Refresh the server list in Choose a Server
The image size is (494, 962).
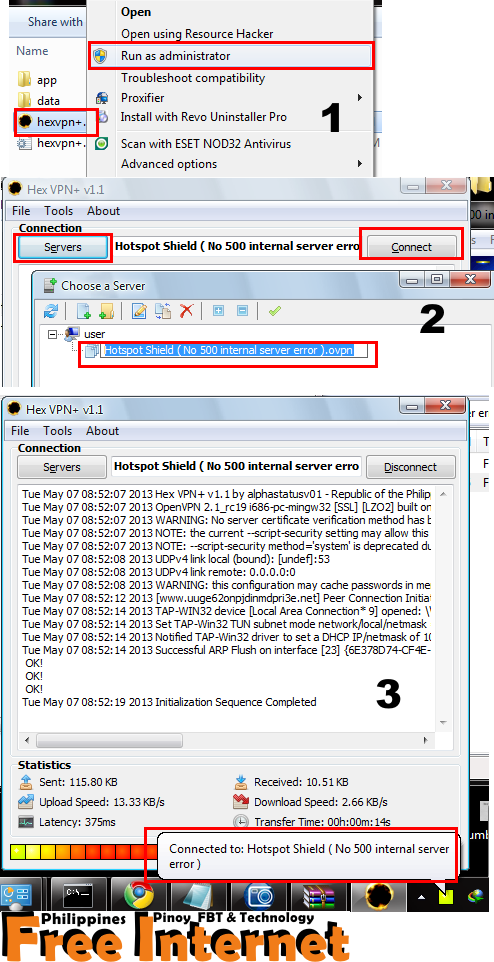(x=50, y=311)
